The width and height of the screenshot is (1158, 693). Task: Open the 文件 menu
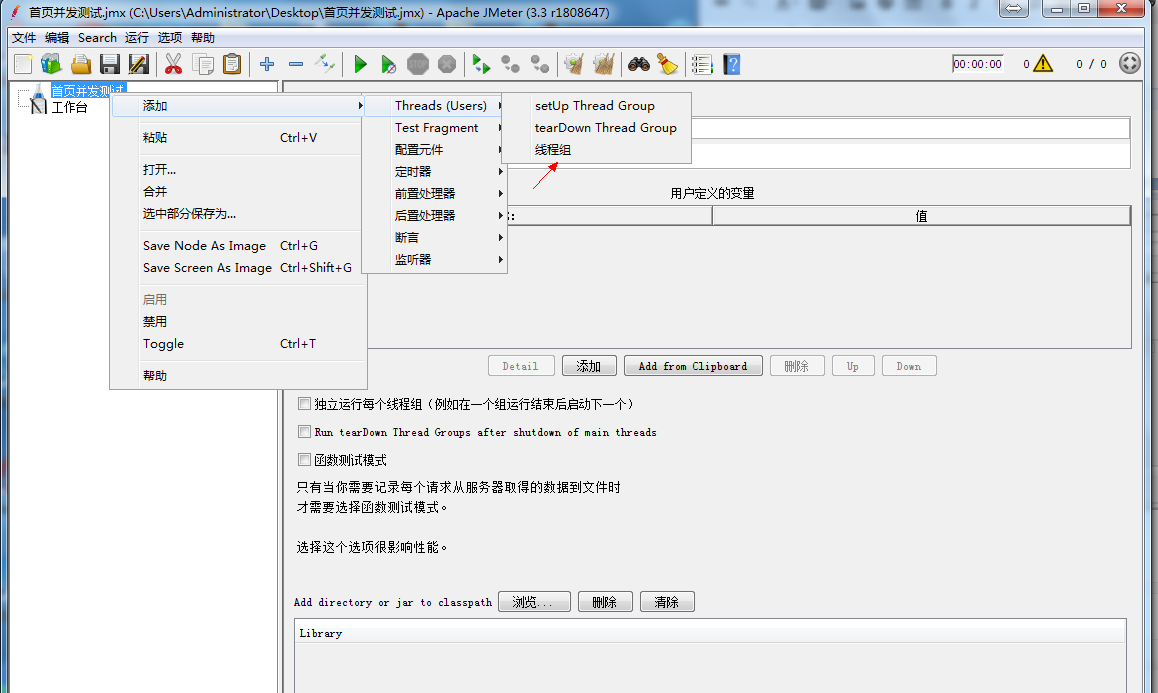coord(24,38)
